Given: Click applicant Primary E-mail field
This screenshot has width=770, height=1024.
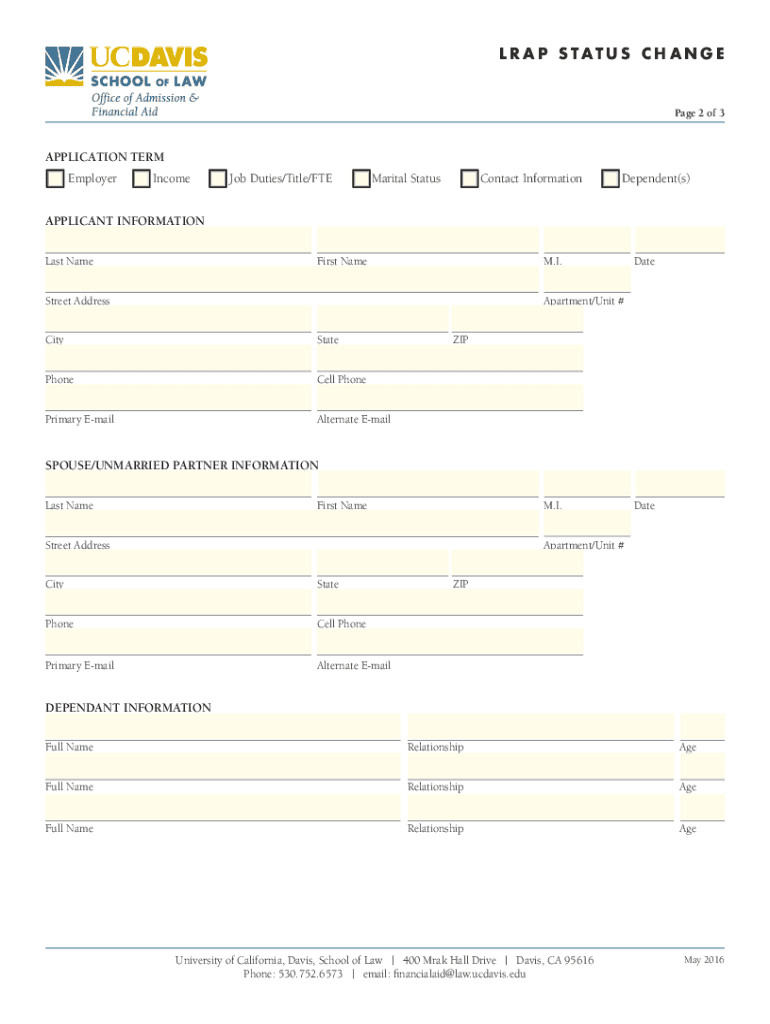Looking at the screenshot, I should pyautogui.click(x=177, y=398).
